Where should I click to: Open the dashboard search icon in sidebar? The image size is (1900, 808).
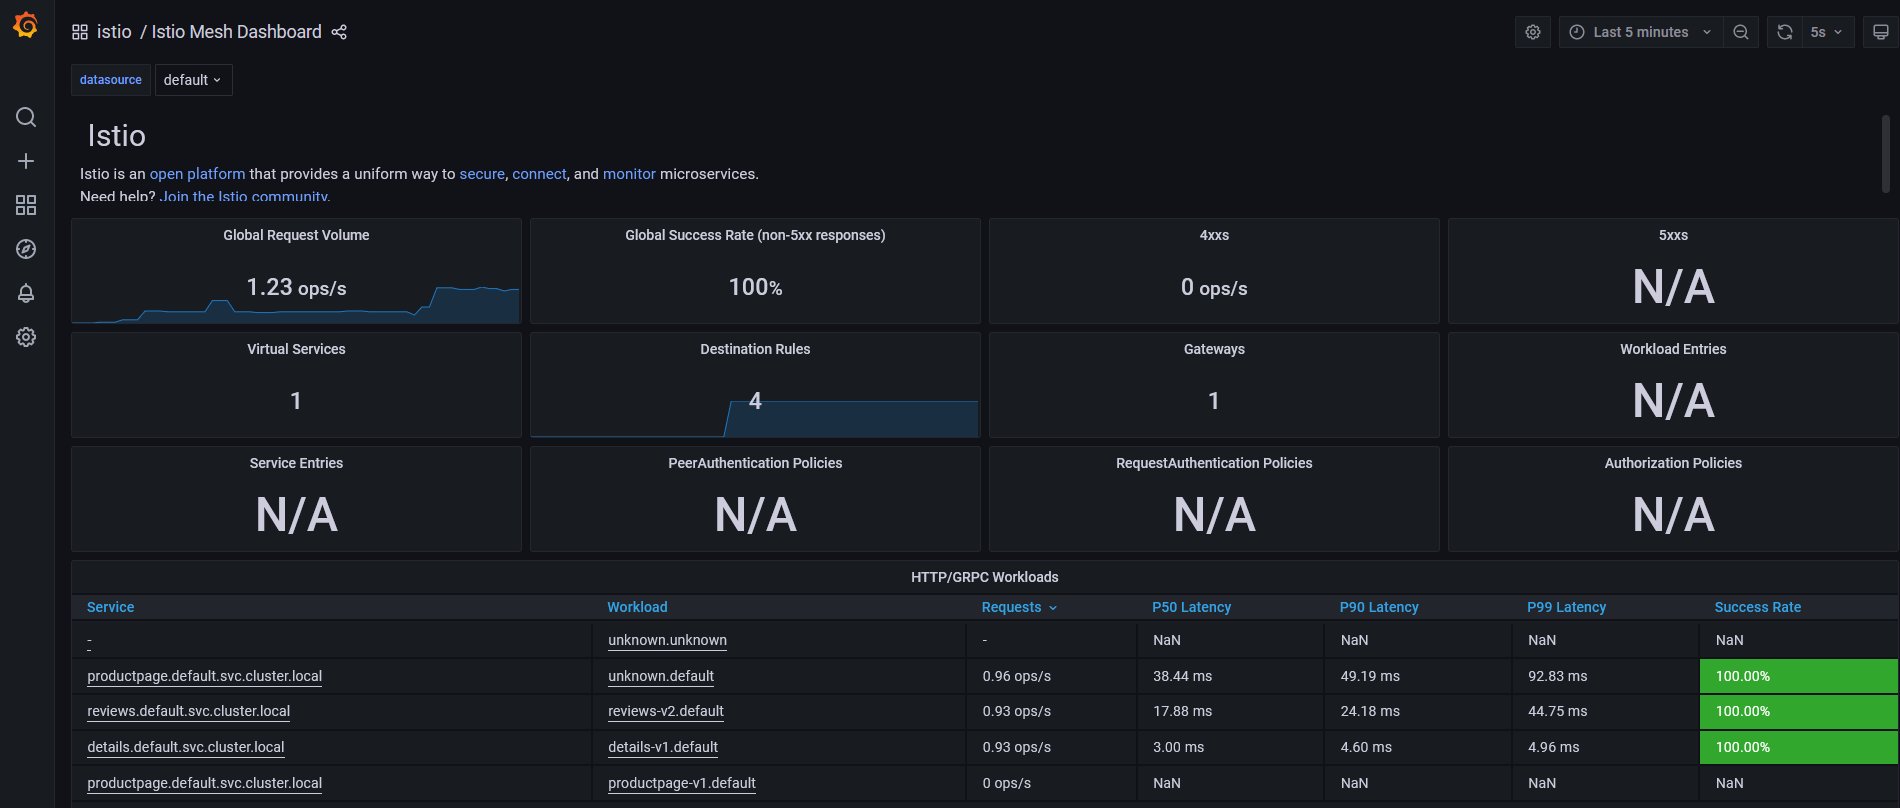(26, 117)
